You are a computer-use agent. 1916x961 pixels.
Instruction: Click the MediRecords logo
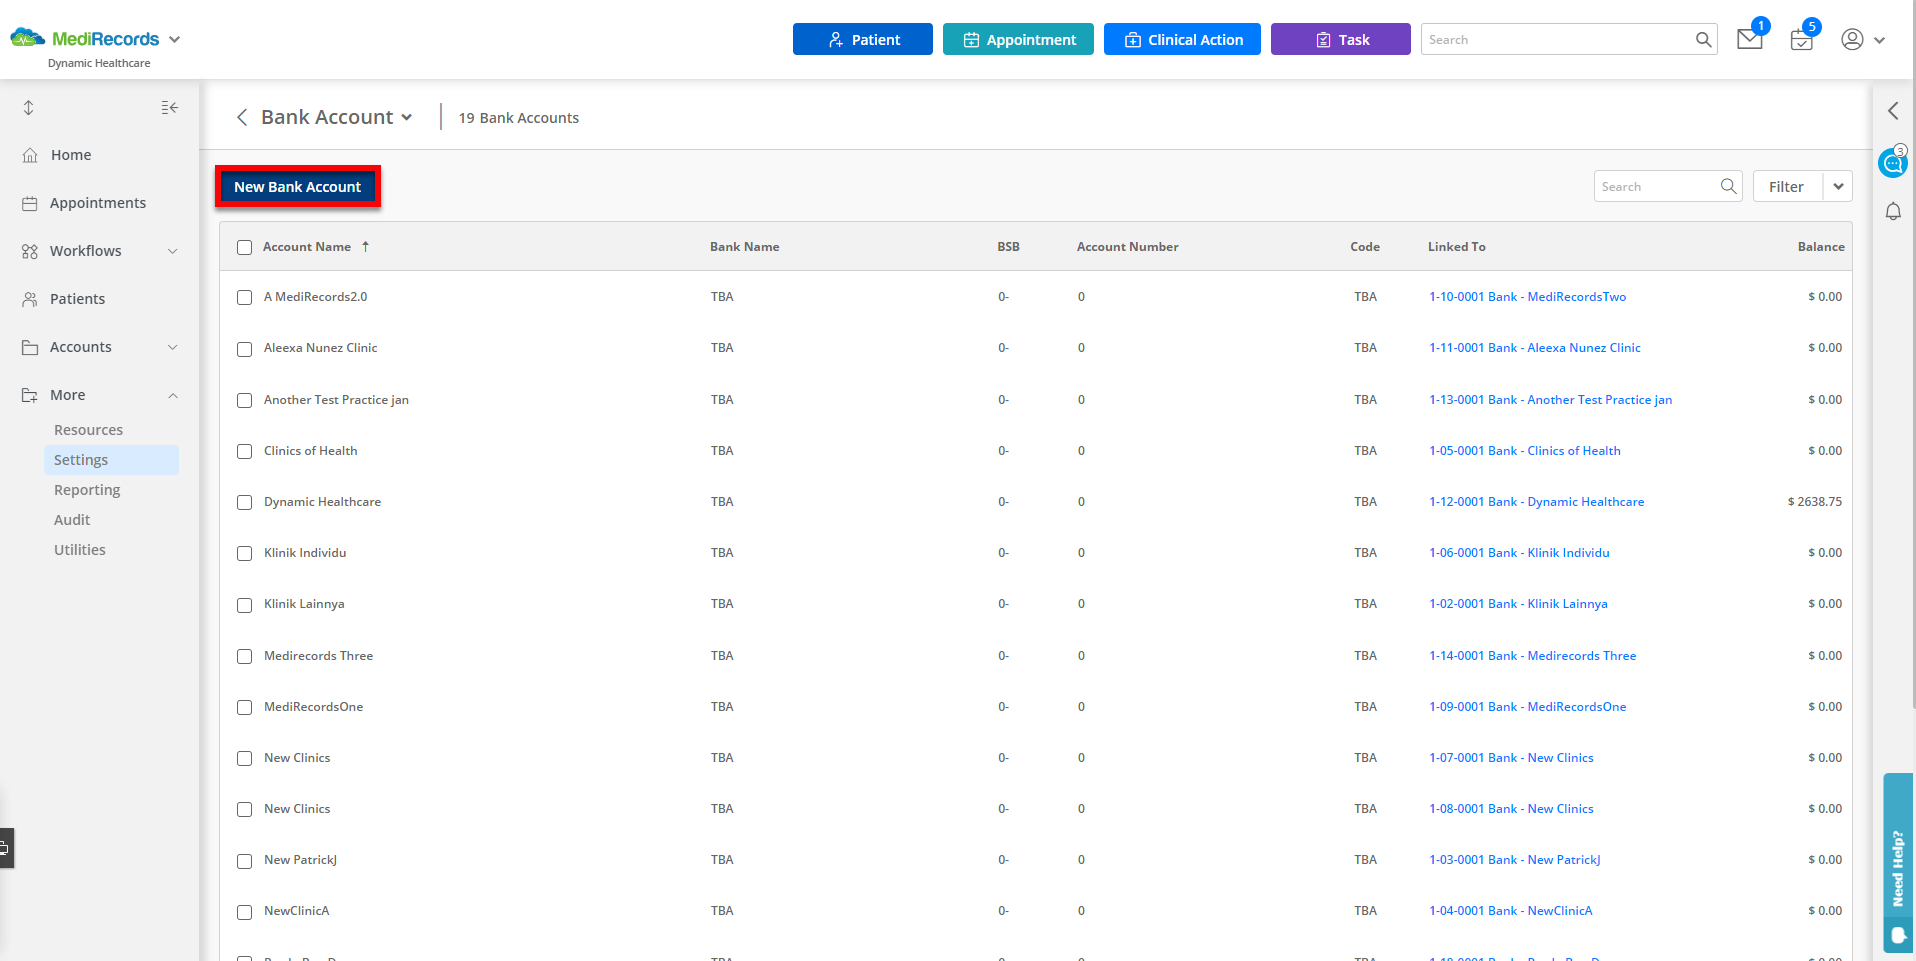click(85, 39)
